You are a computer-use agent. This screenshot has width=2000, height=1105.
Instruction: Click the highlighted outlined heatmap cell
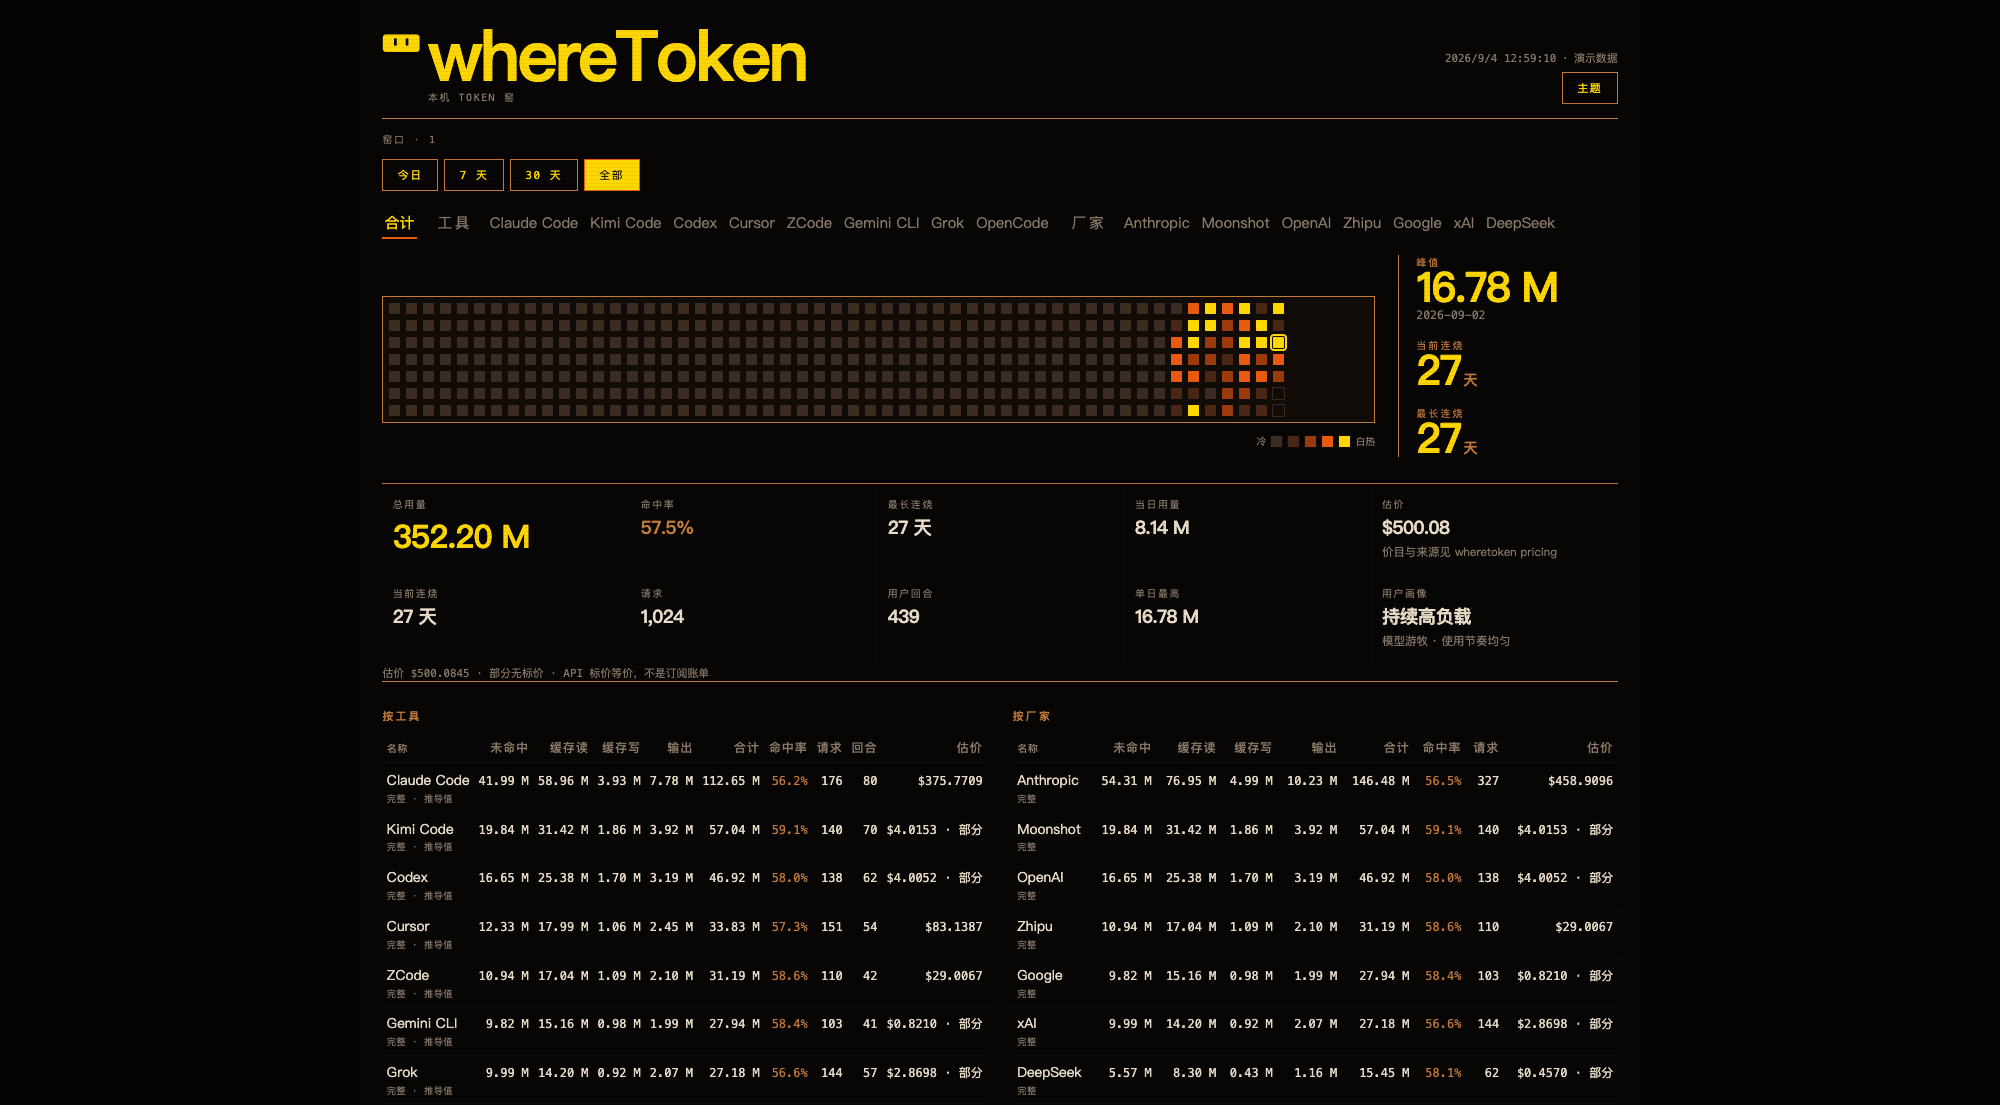1278,342
